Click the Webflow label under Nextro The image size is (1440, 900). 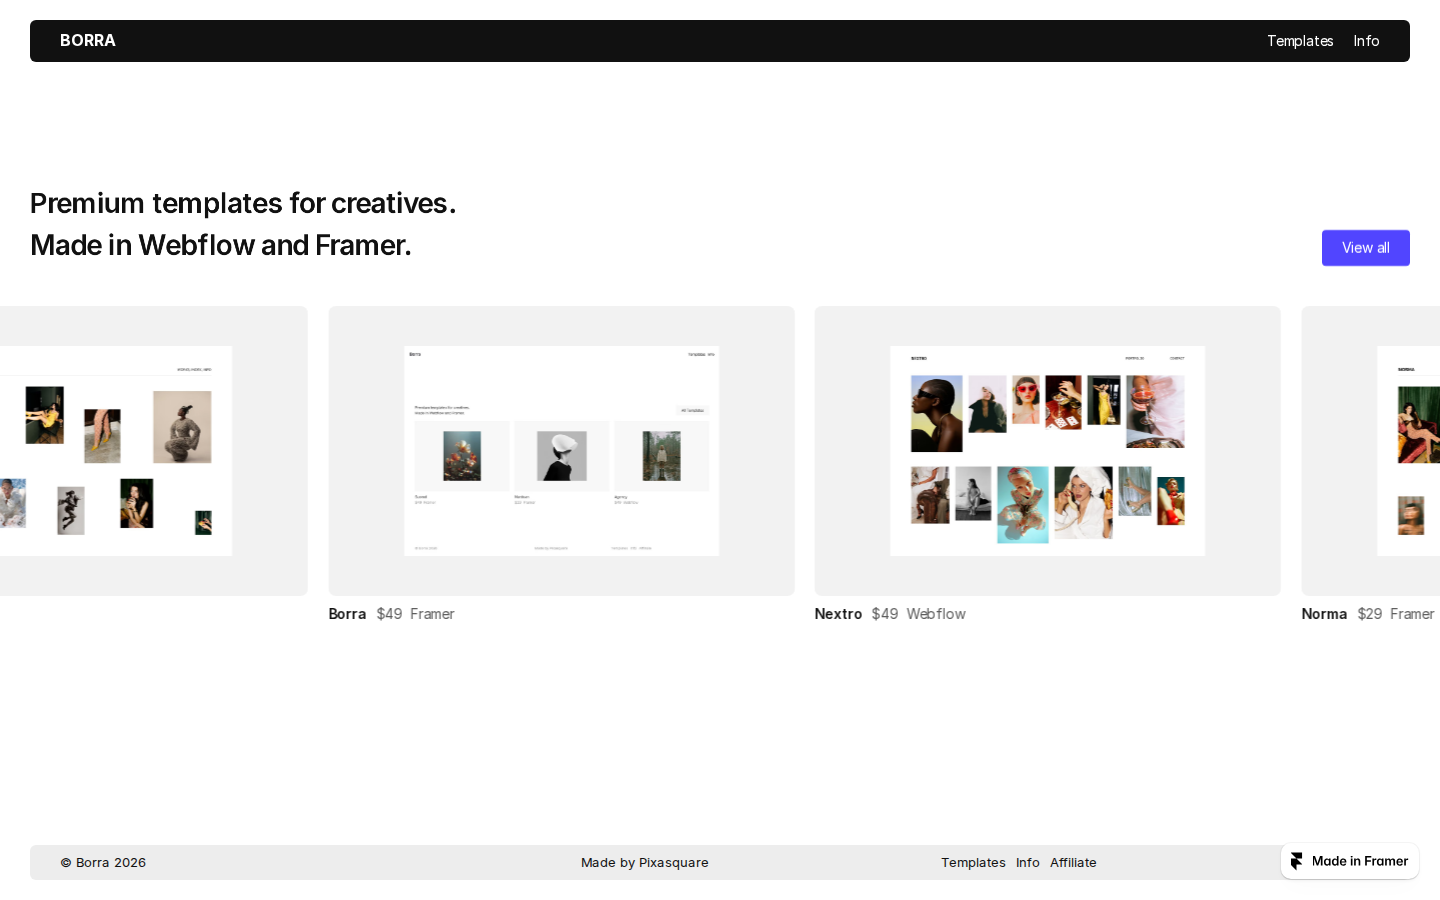936,614
